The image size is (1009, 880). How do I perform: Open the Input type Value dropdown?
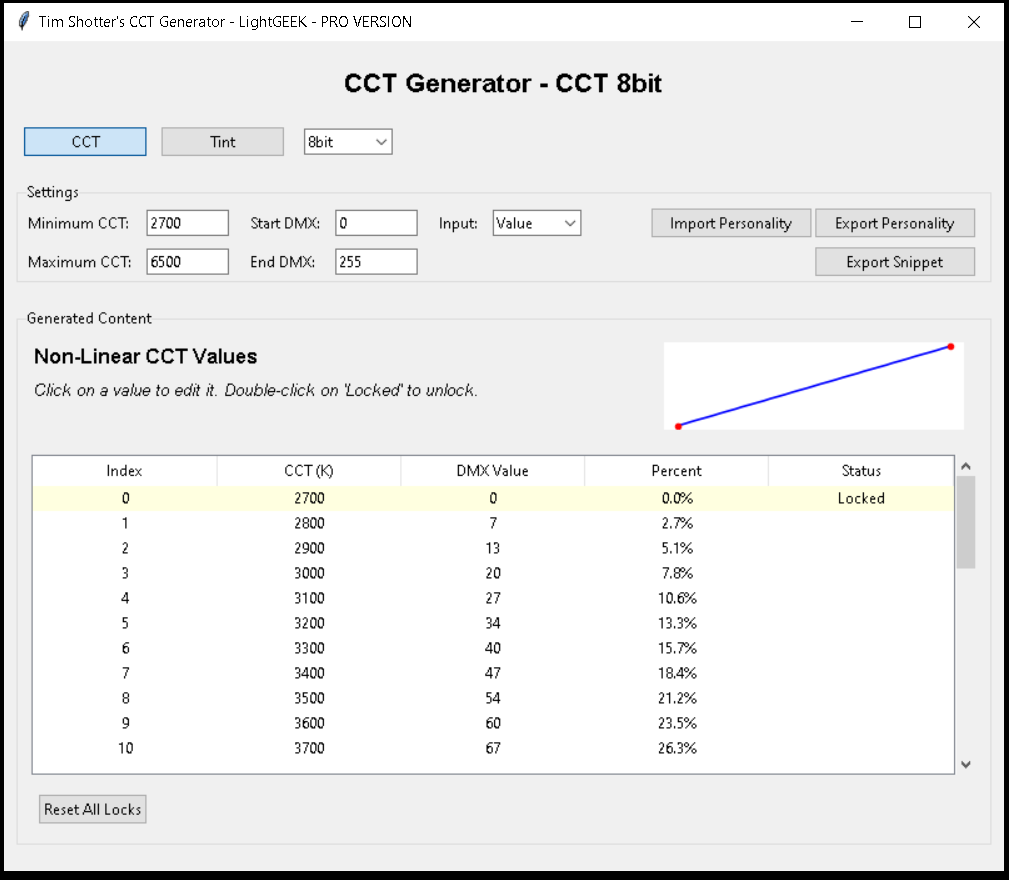[536, 224]
